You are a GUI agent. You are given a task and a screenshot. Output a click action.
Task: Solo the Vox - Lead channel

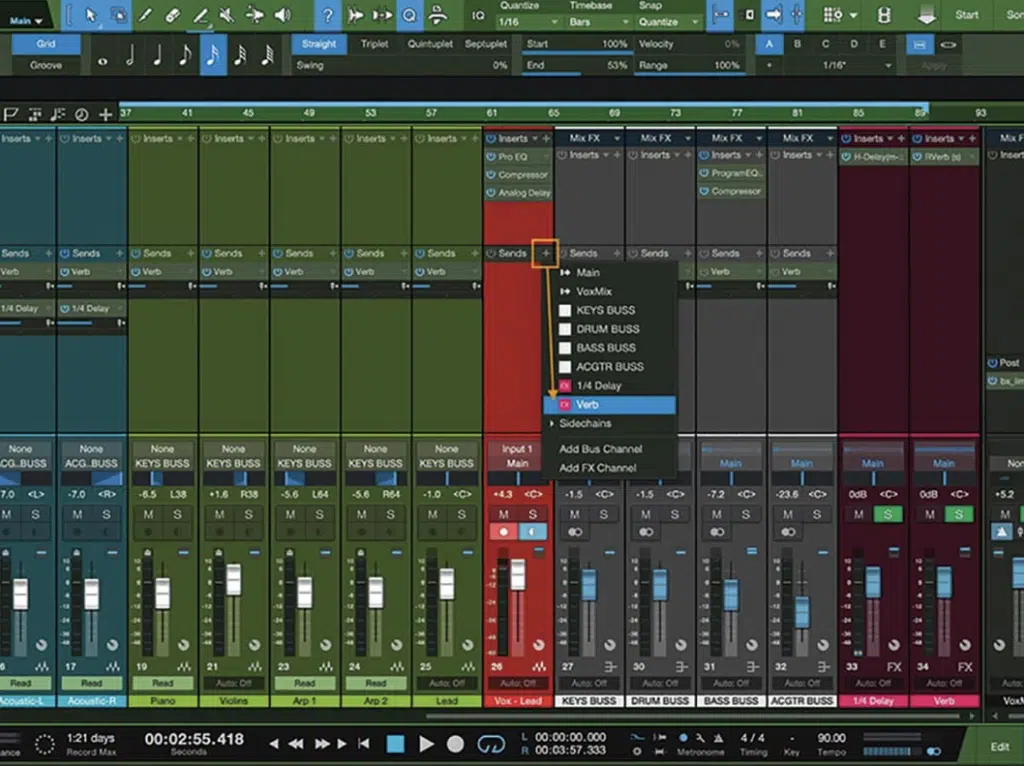click(533, 515)
